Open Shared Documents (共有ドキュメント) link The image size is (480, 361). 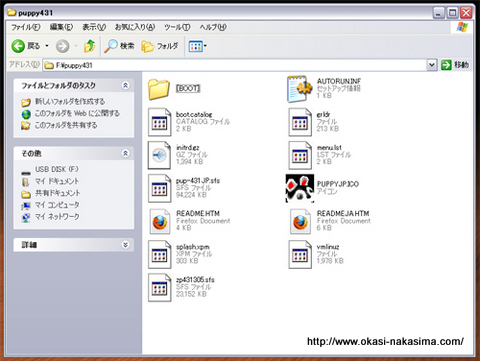(58, 193)
